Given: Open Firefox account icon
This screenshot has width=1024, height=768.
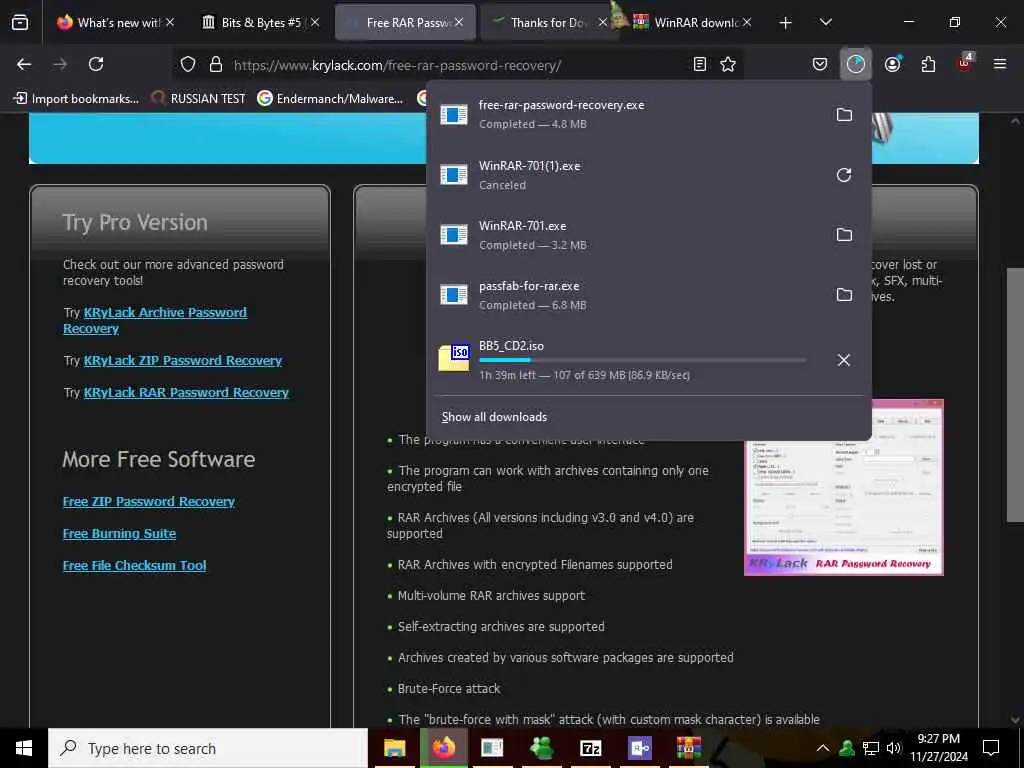Looking at the screenshot, I should tap(892, 64).
